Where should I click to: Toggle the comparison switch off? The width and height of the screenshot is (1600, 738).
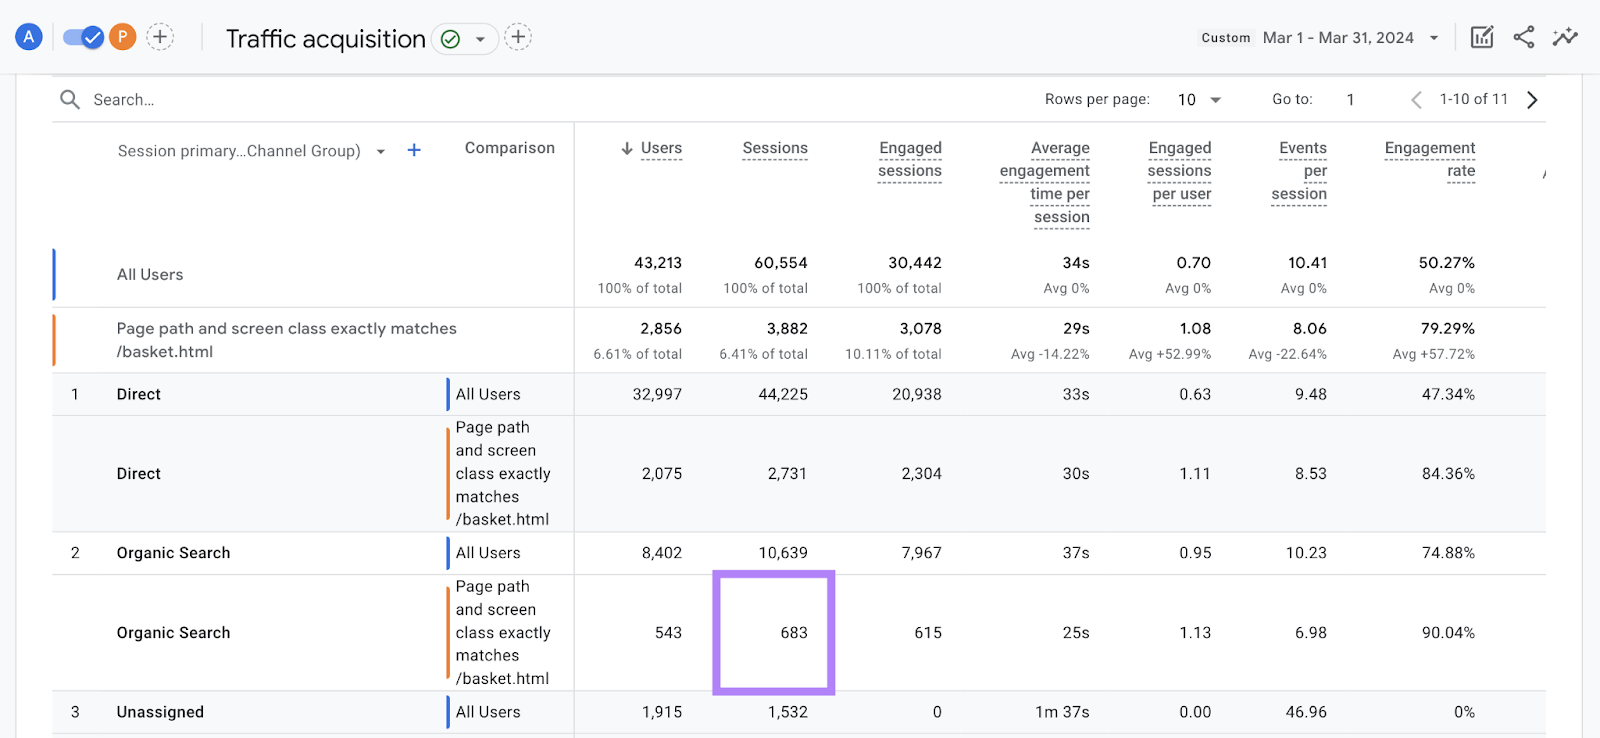click(x=84, y=38)
